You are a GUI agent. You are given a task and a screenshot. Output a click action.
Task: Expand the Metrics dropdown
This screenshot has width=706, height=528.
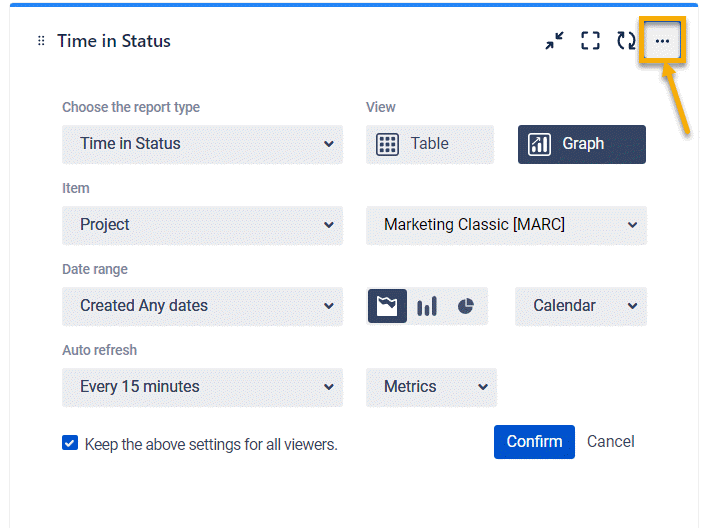point(431,387)
